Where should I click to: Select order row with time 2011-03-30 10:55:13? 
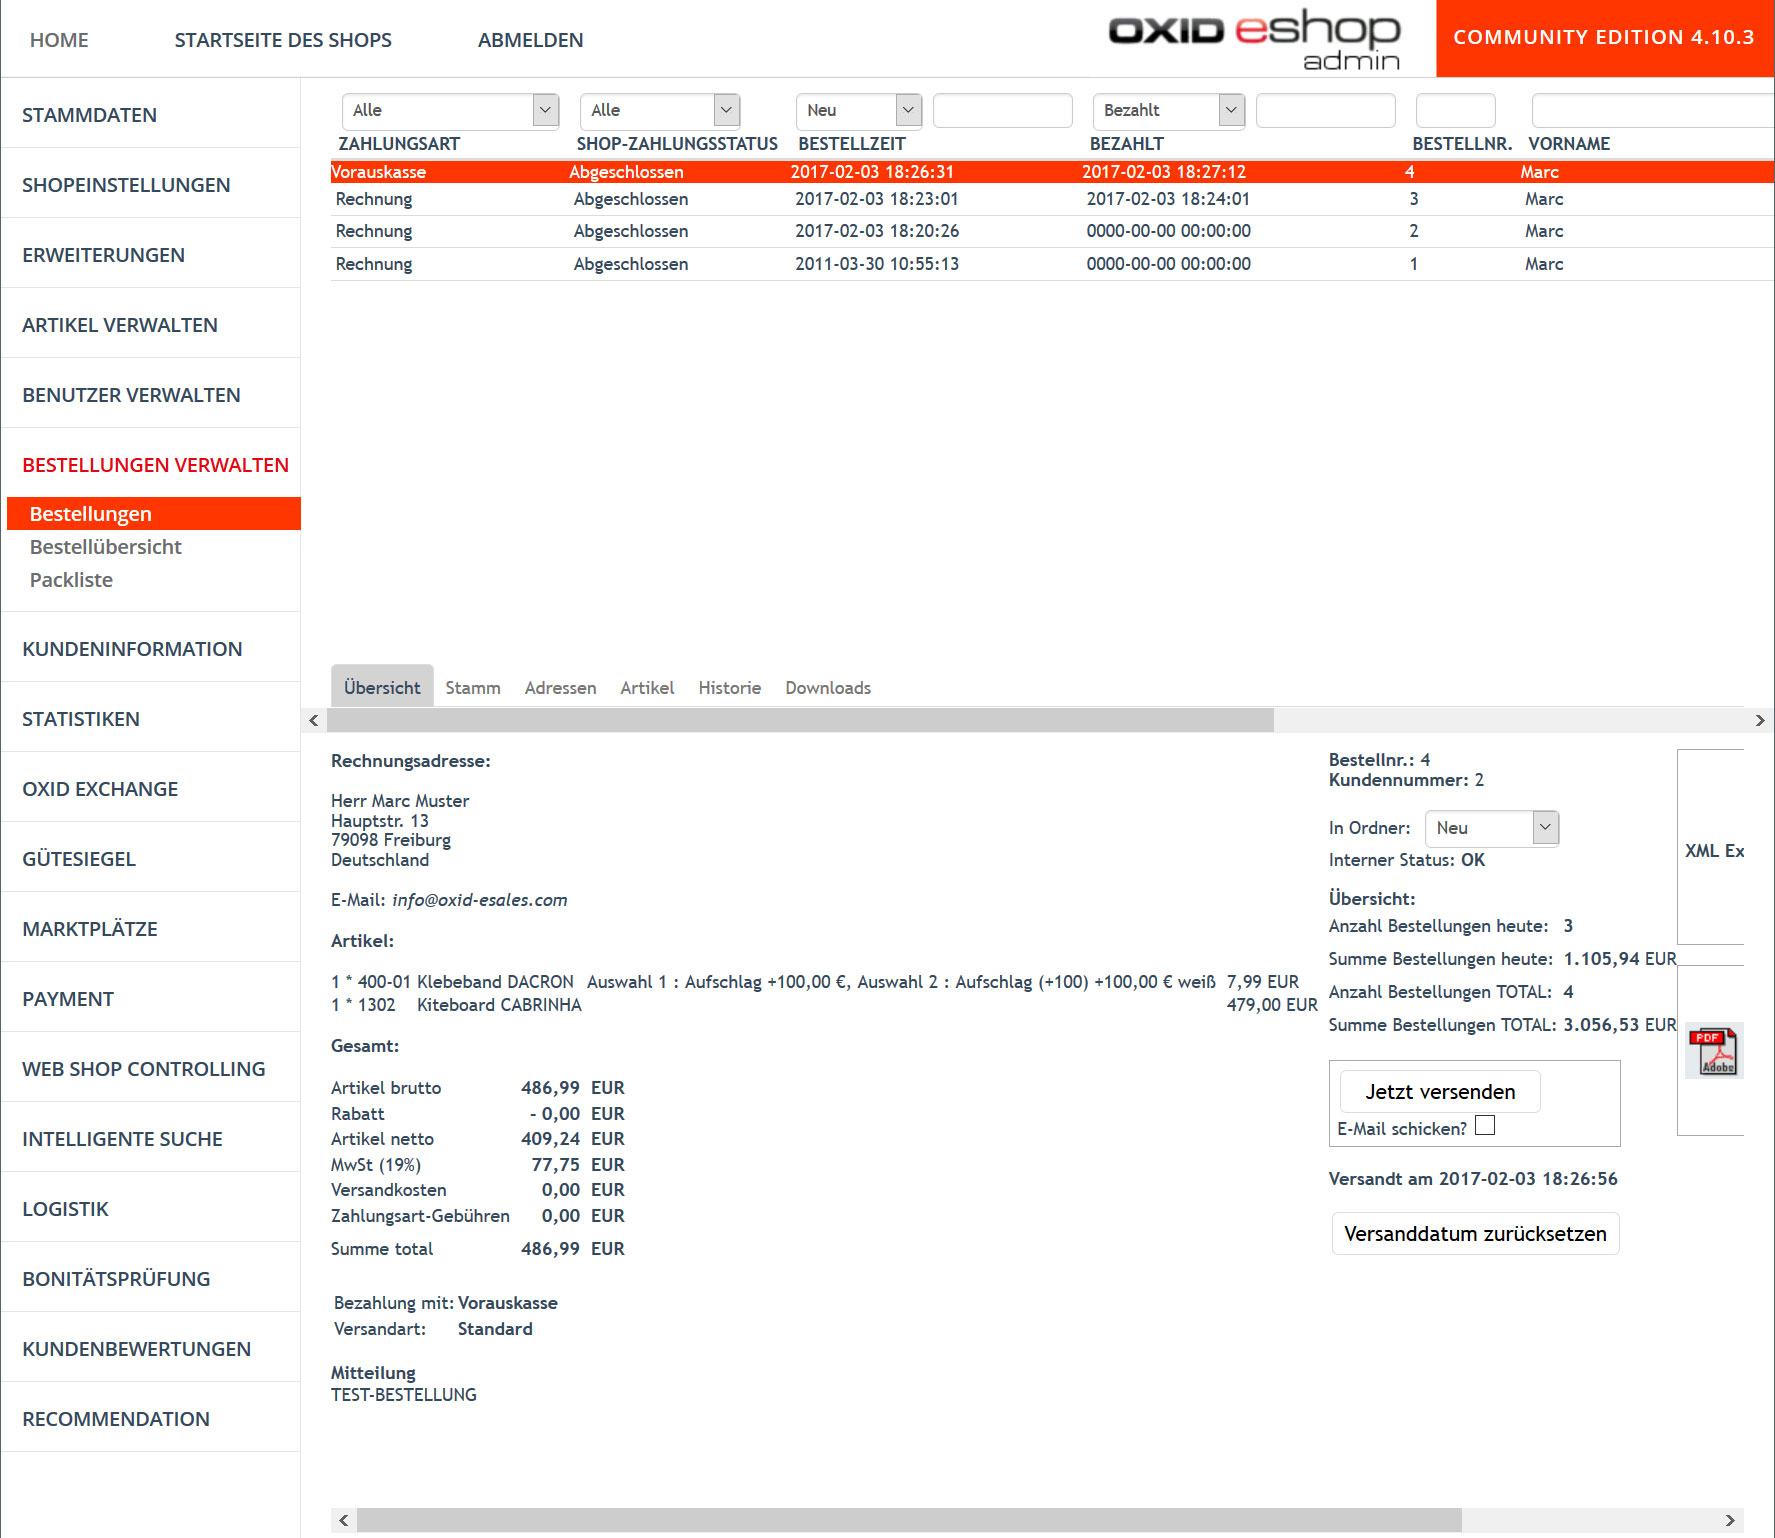click(1052, 264)
